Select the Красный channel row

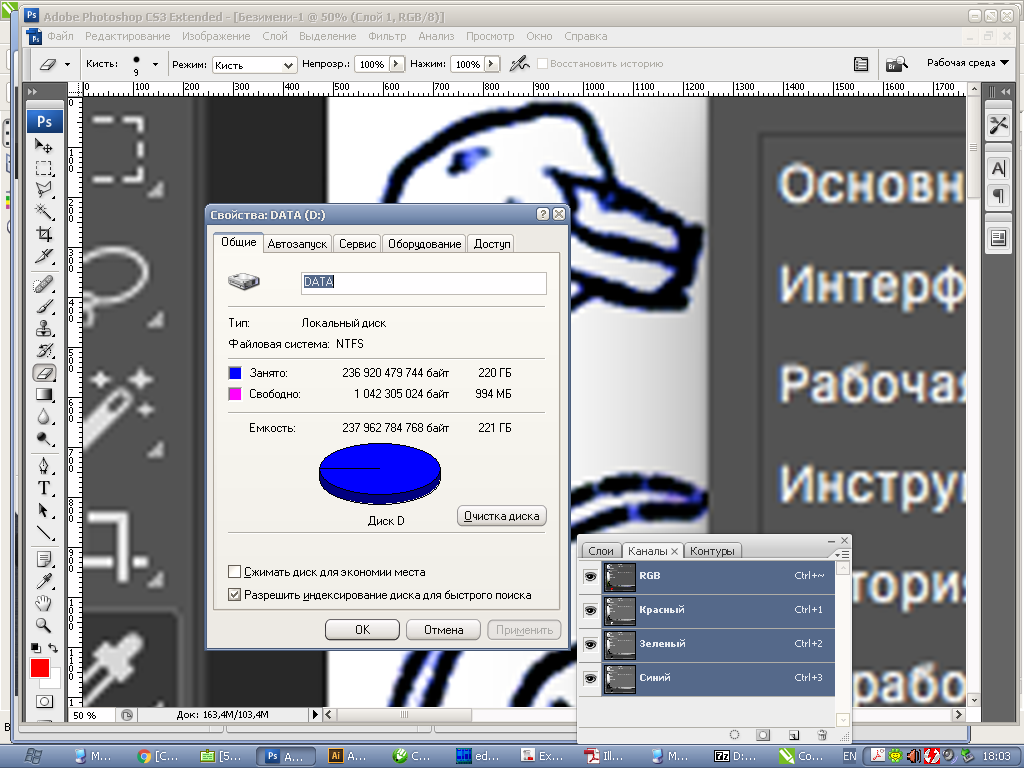coord(718,611)
